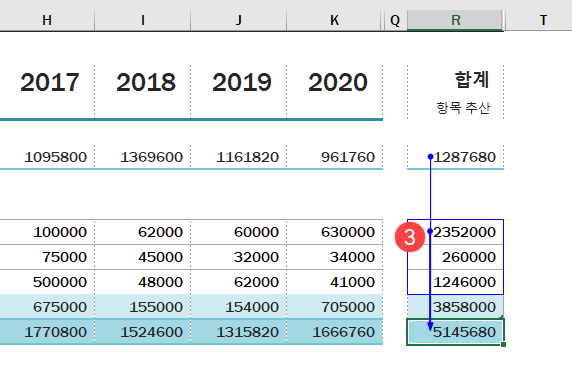Select the 62000 cell in column J
Viewport: 572px width, 384px height.
tap(239, 282)
